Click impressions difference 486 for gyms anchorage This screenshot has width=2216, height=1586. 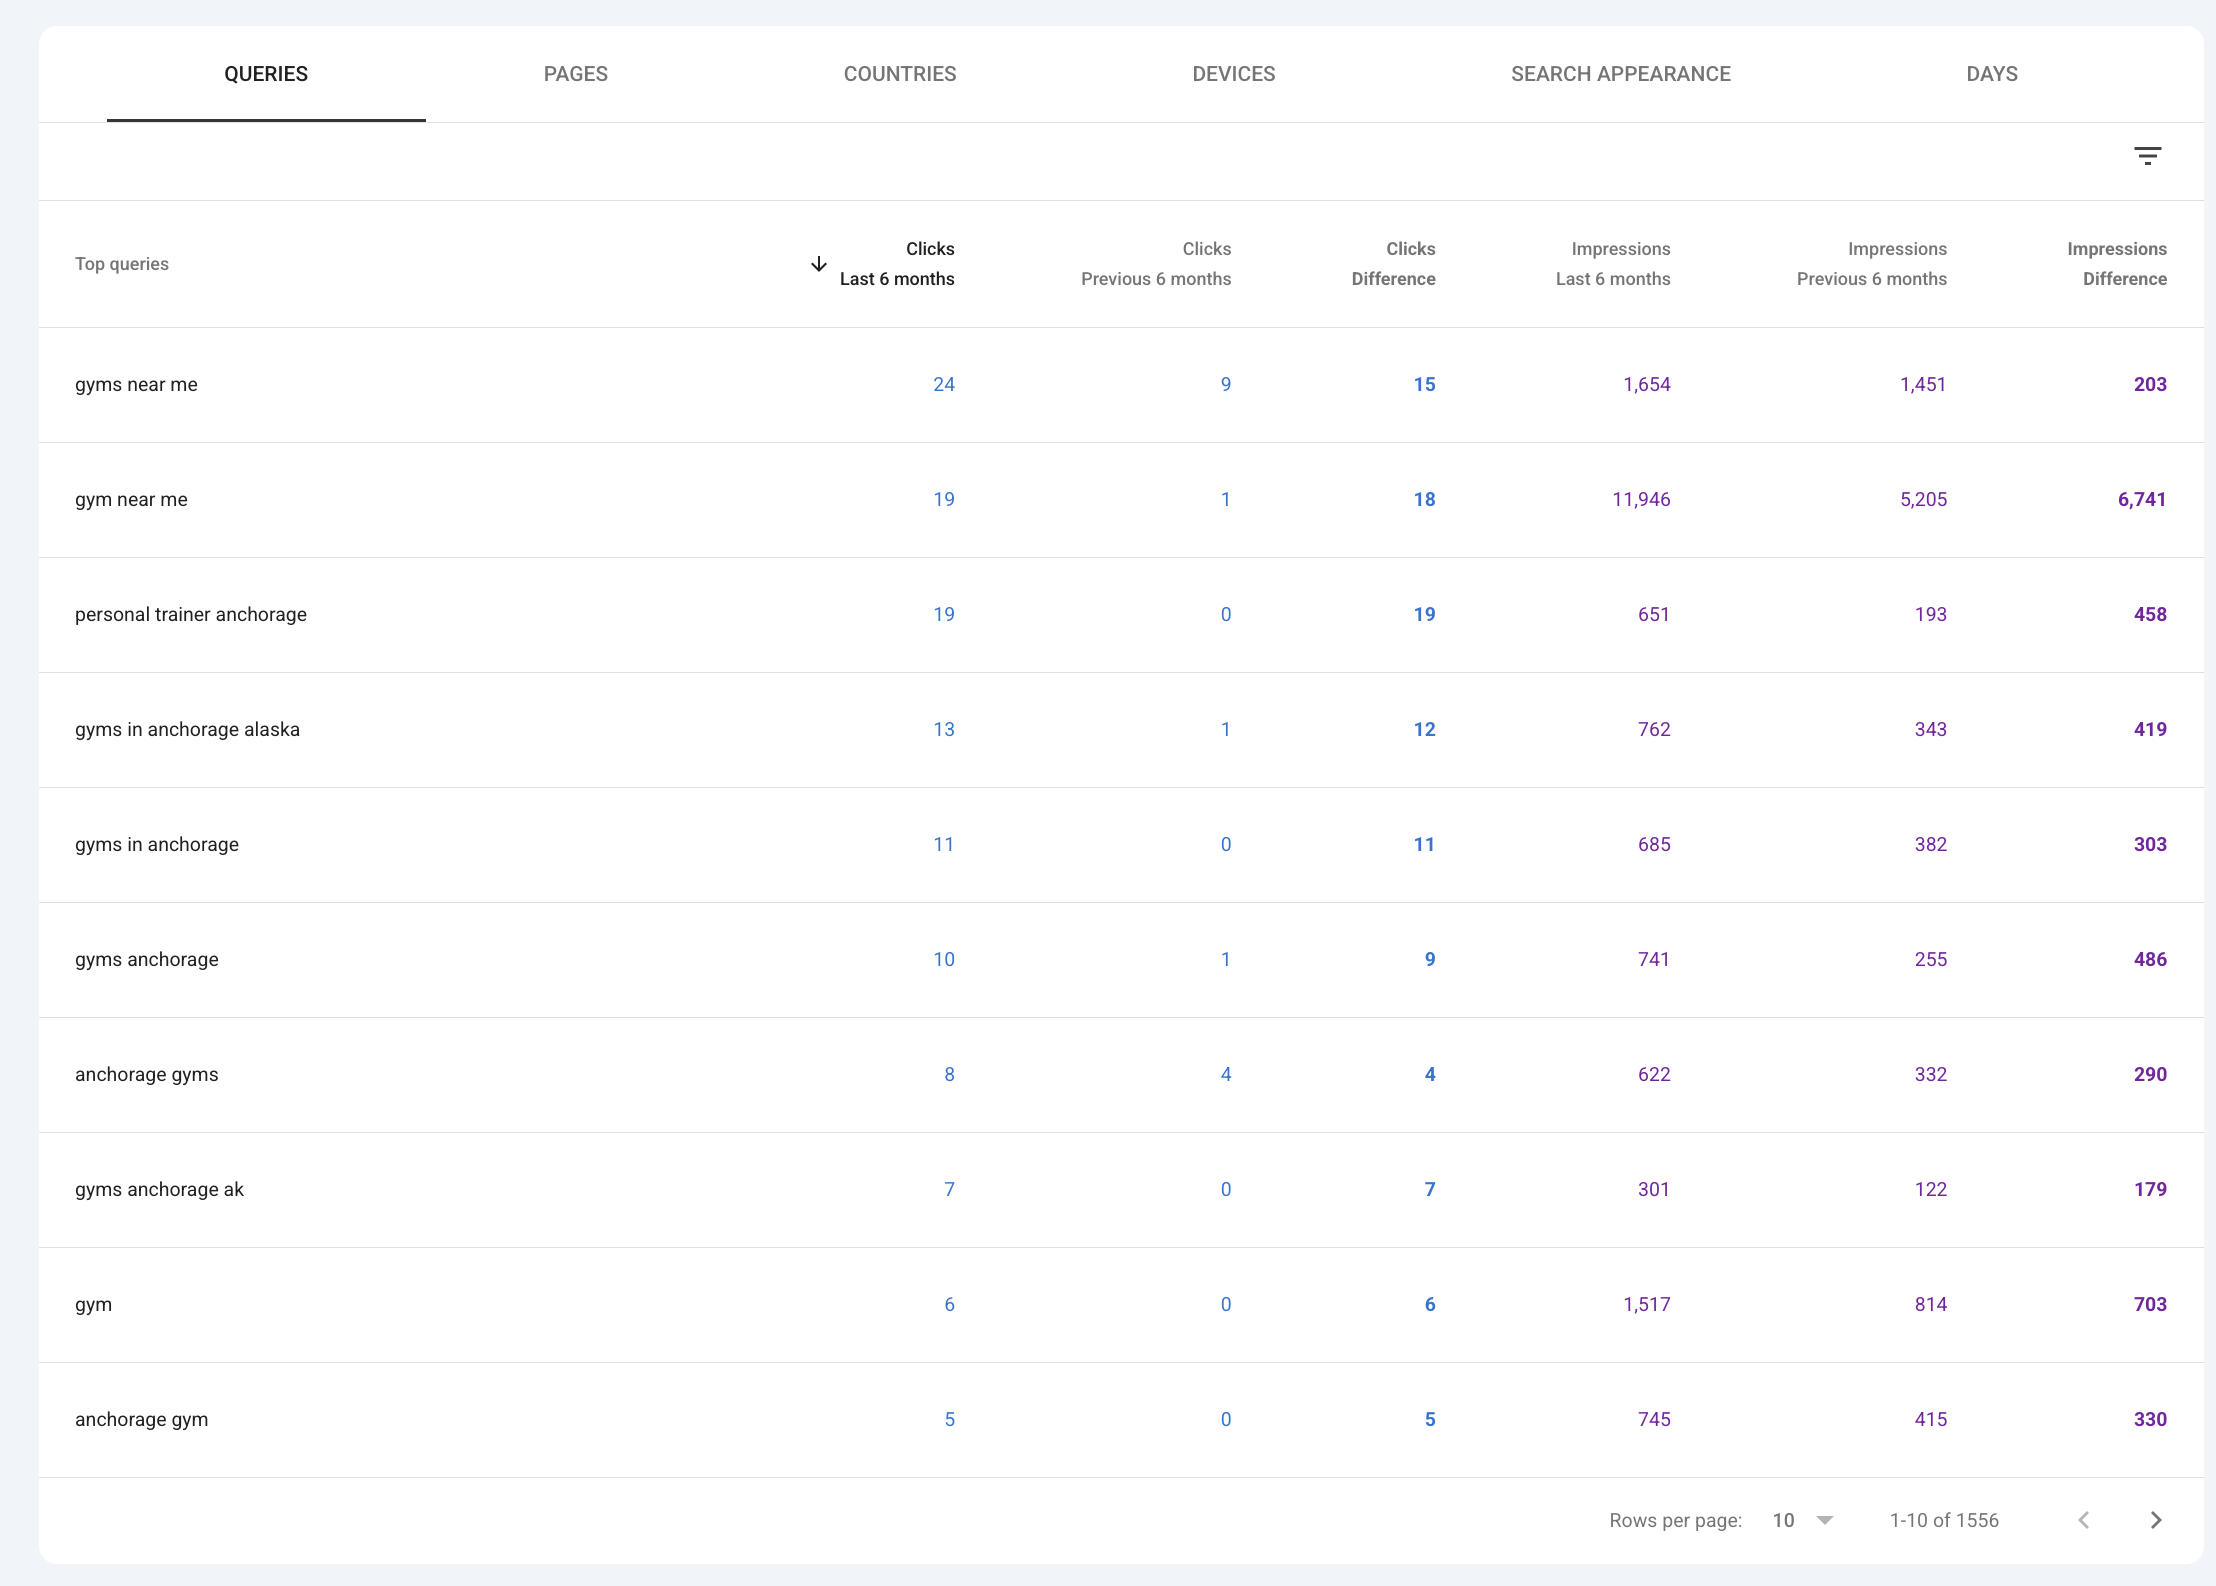tap(2150, 960)
